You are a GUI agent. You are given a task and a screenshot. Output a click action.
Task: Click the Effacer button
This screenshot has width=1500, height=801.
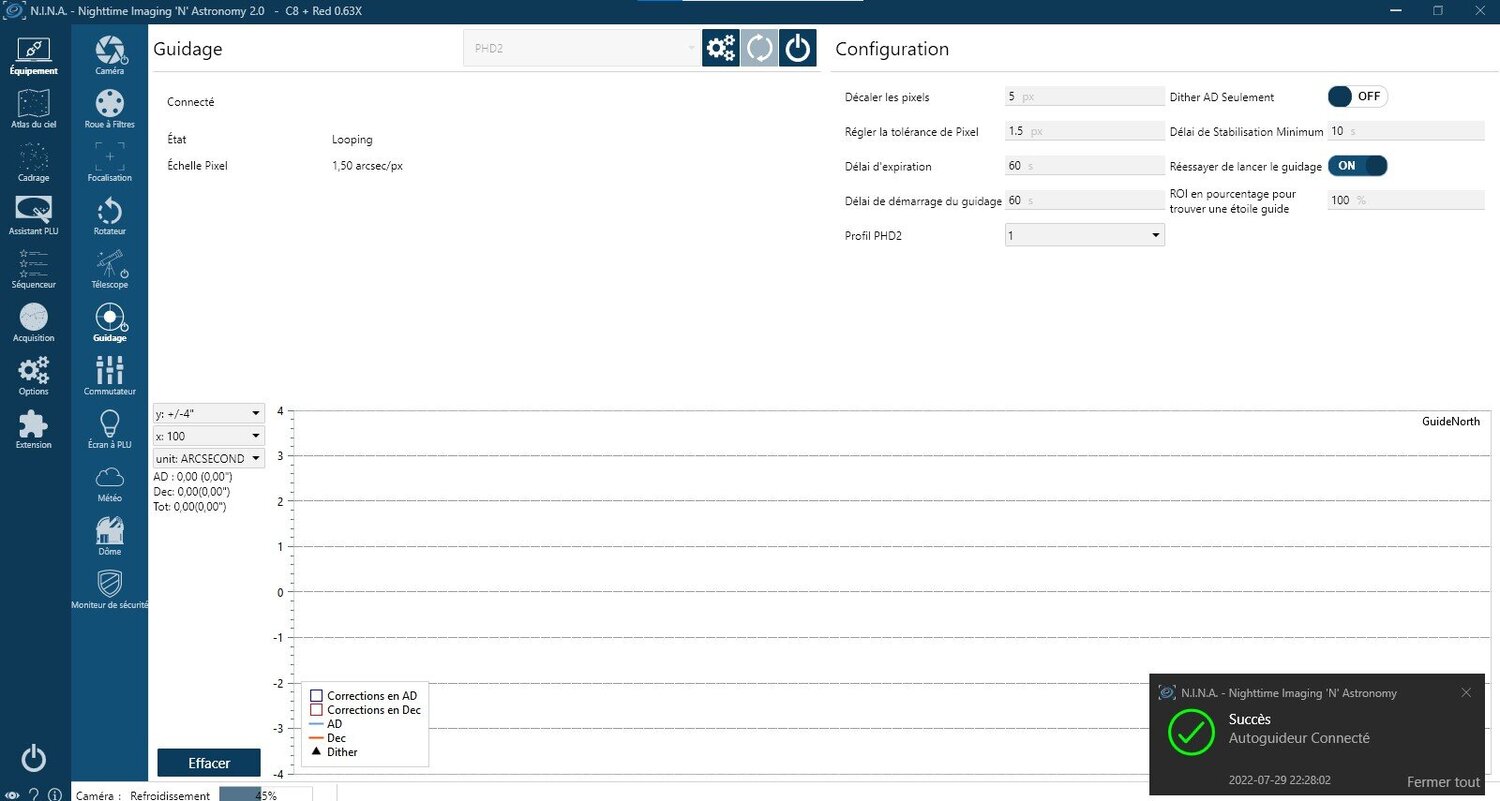click(x=209, y=763)
